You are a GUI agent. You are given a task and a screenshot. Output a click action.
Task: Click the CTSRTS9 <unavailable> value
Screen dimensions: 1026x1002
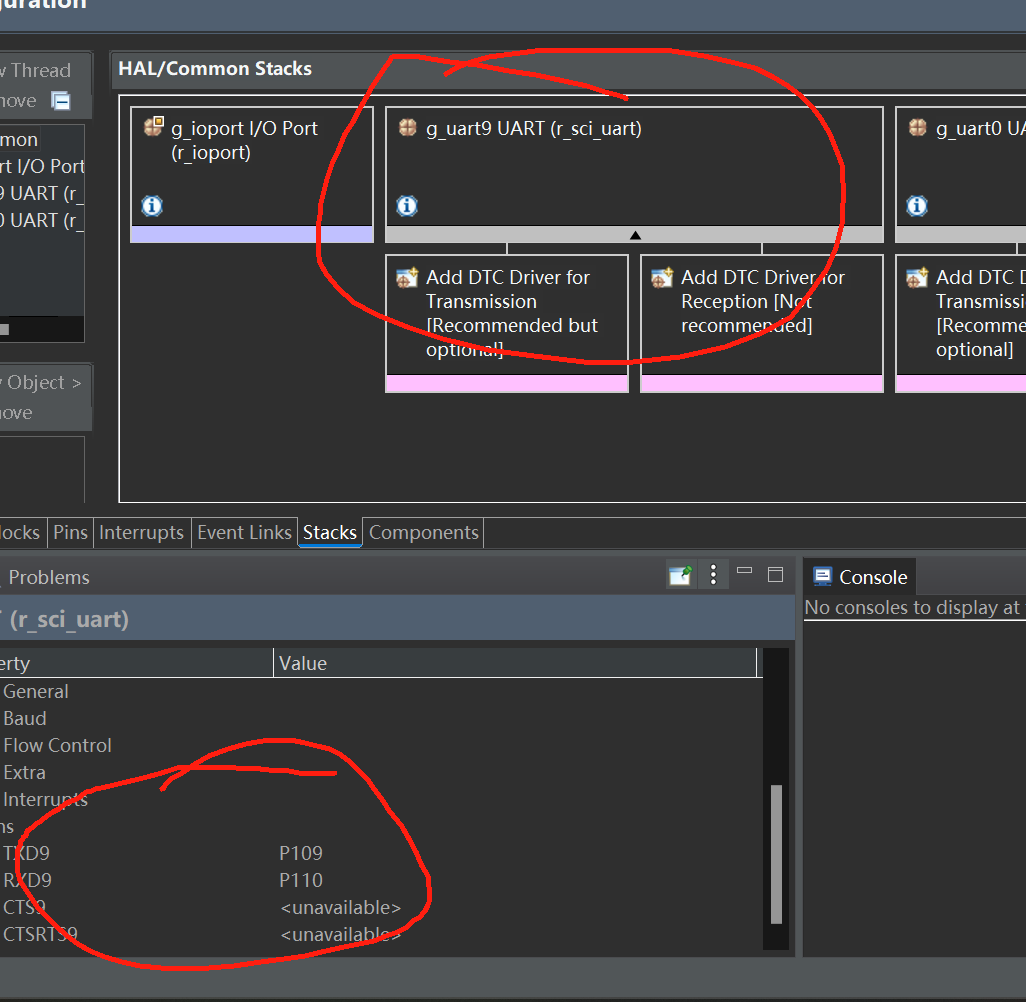340,935
